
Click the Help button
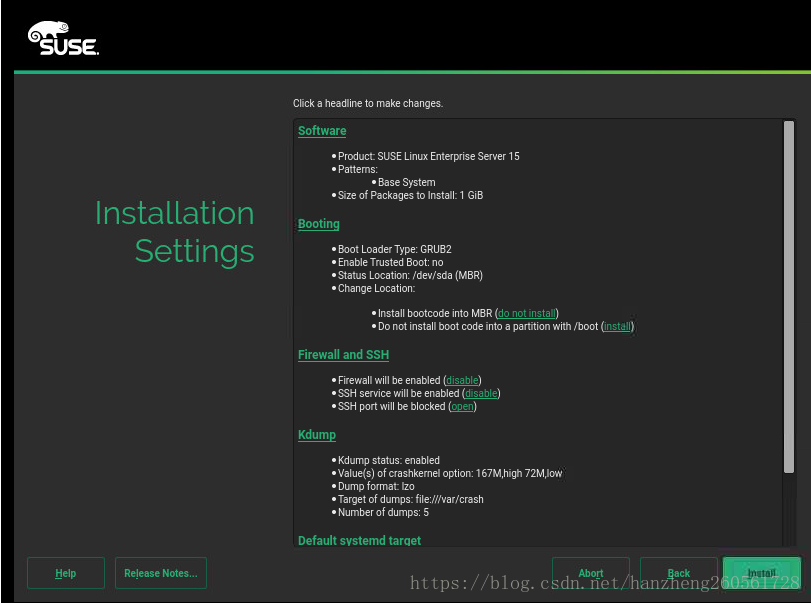click(x=66, y=573)
